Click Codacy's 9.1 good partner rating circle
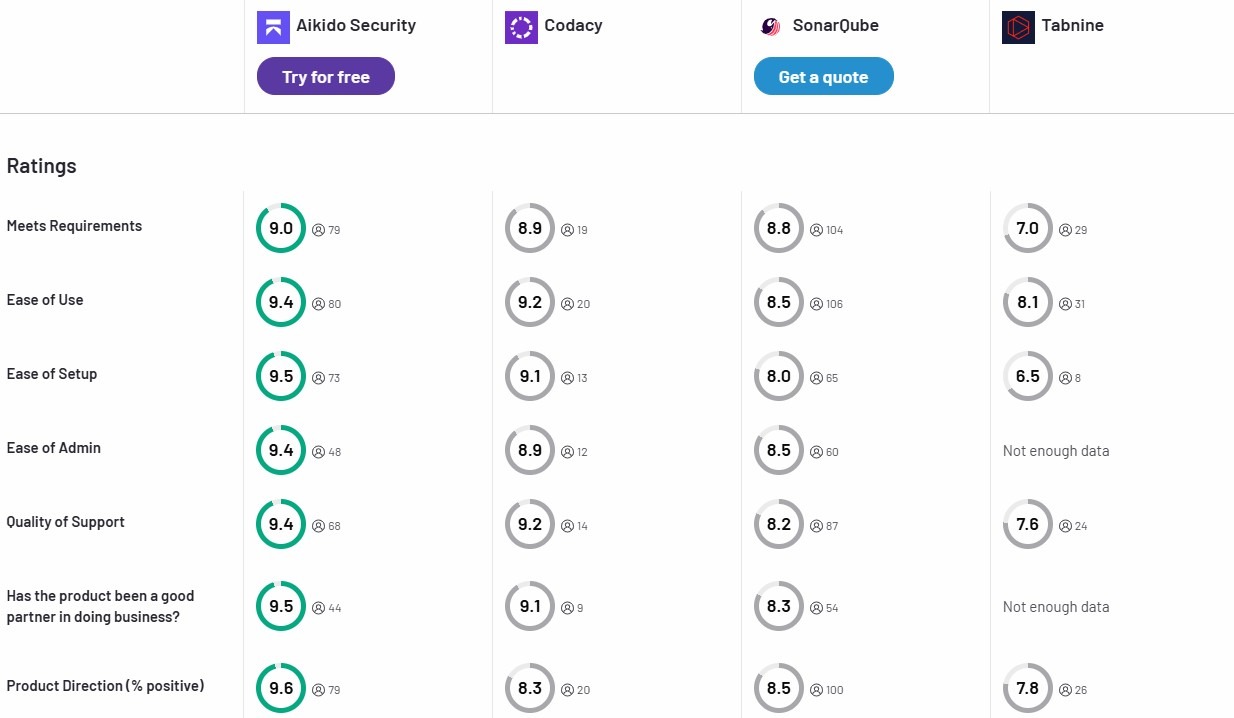The height and width of the screenshot is (718, 1234). [529, 606]
